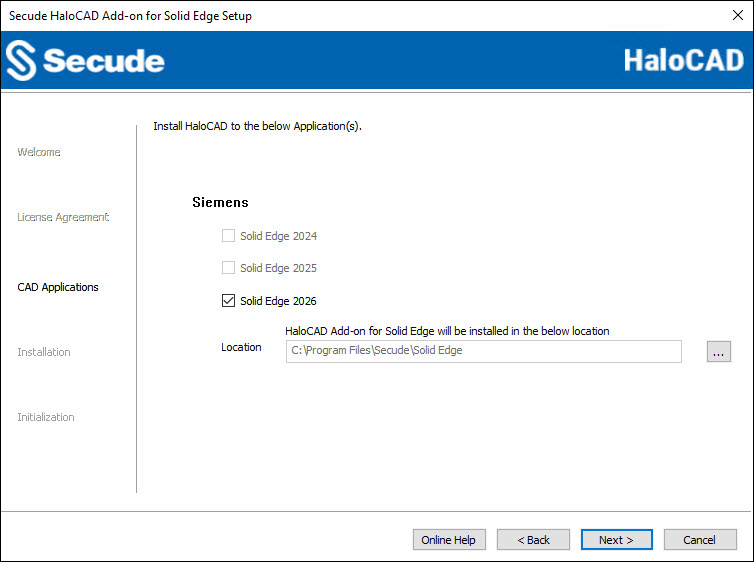The image size is (754, 562).
Task: Cancel the HaloCAD setup
Action: [700, 540]
